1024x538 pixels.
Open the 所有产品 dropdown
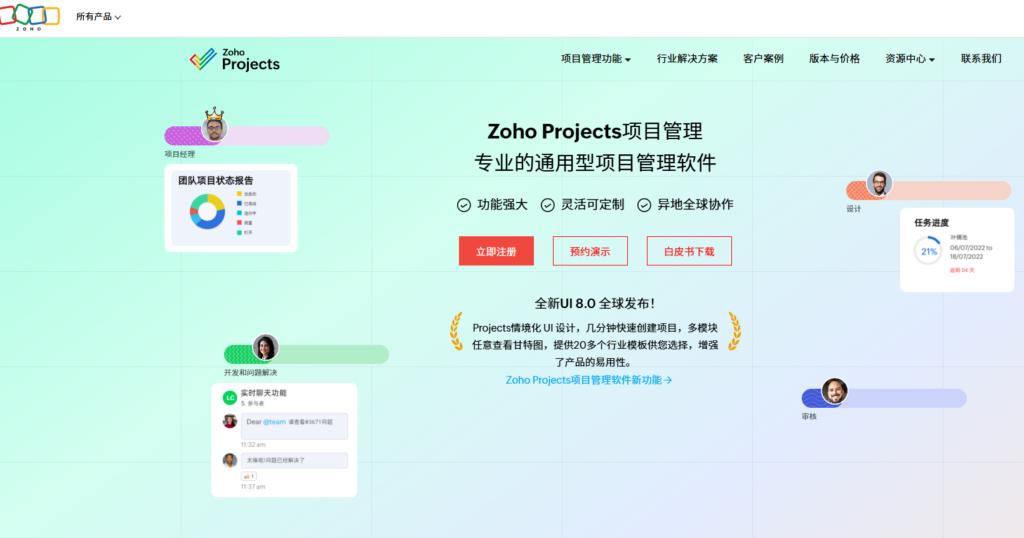(x=98, y=17)
